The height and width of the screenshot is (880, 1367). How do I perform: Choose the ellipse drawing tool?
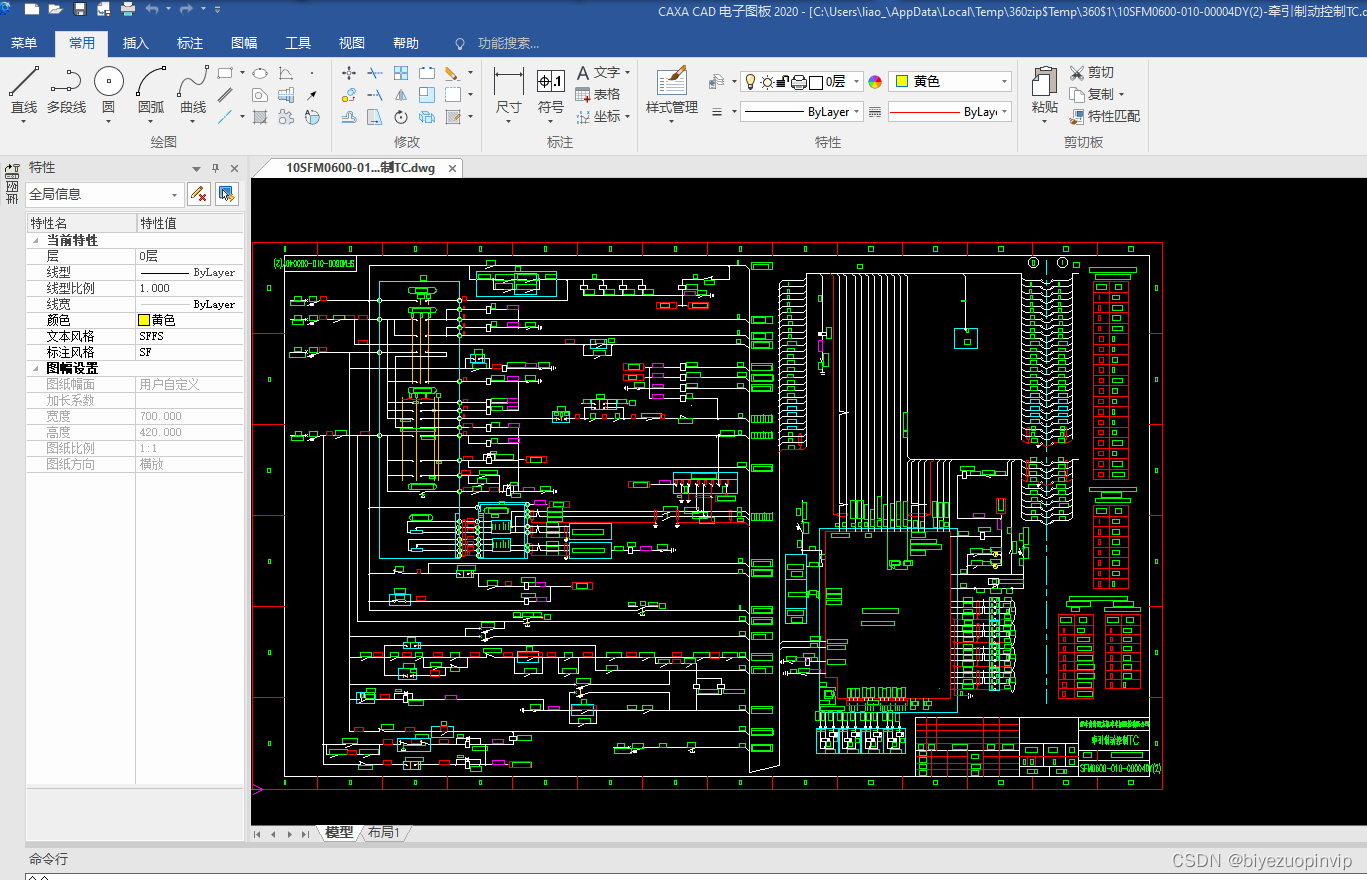(x=259, y=73)
